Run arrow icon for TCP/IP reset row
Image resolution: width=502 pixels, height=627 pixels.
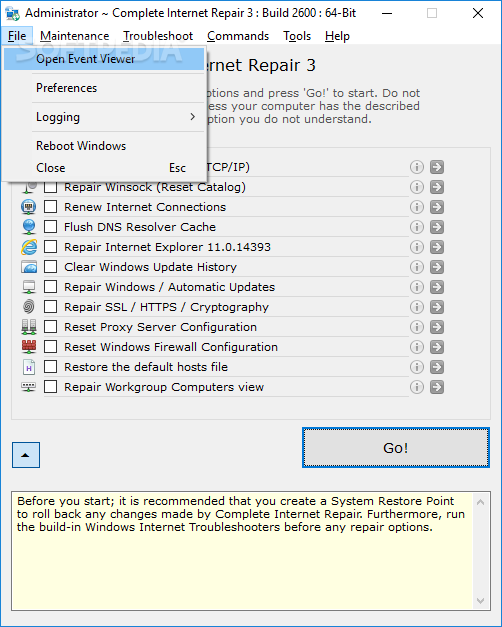(x=437, y=167)
